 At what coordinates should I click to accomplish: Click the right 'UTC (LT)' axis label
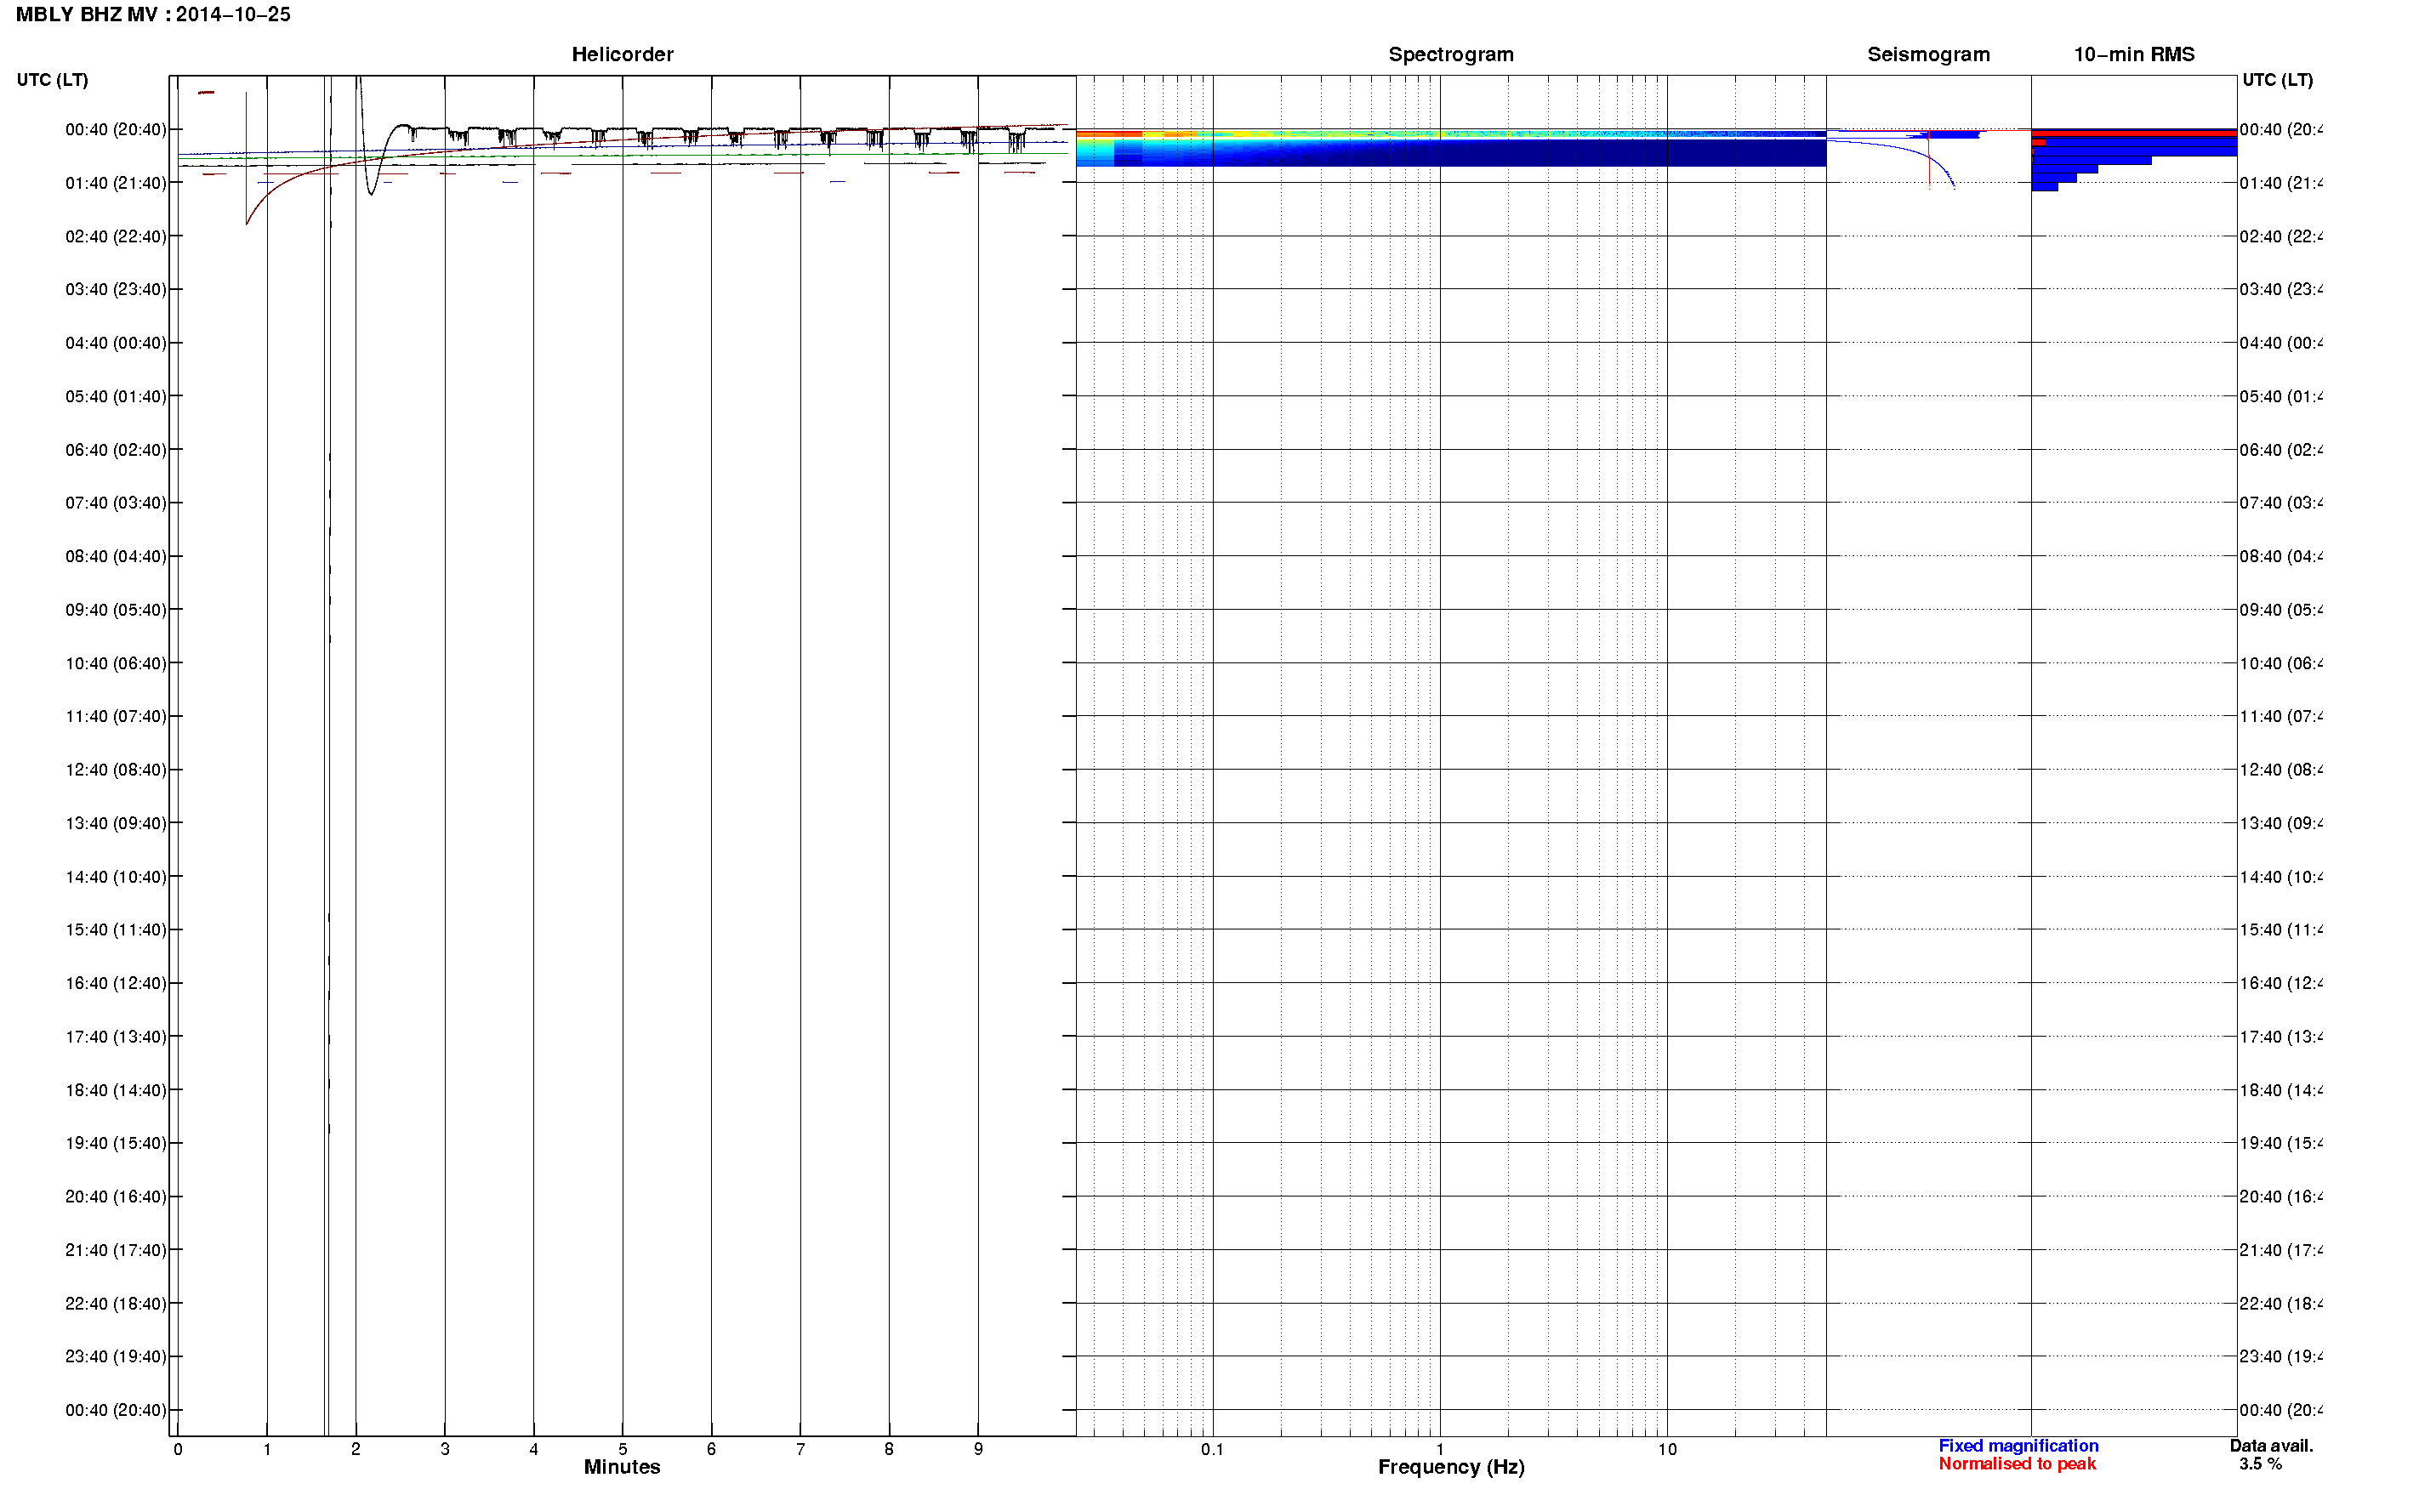click(x=2277, y=80)
